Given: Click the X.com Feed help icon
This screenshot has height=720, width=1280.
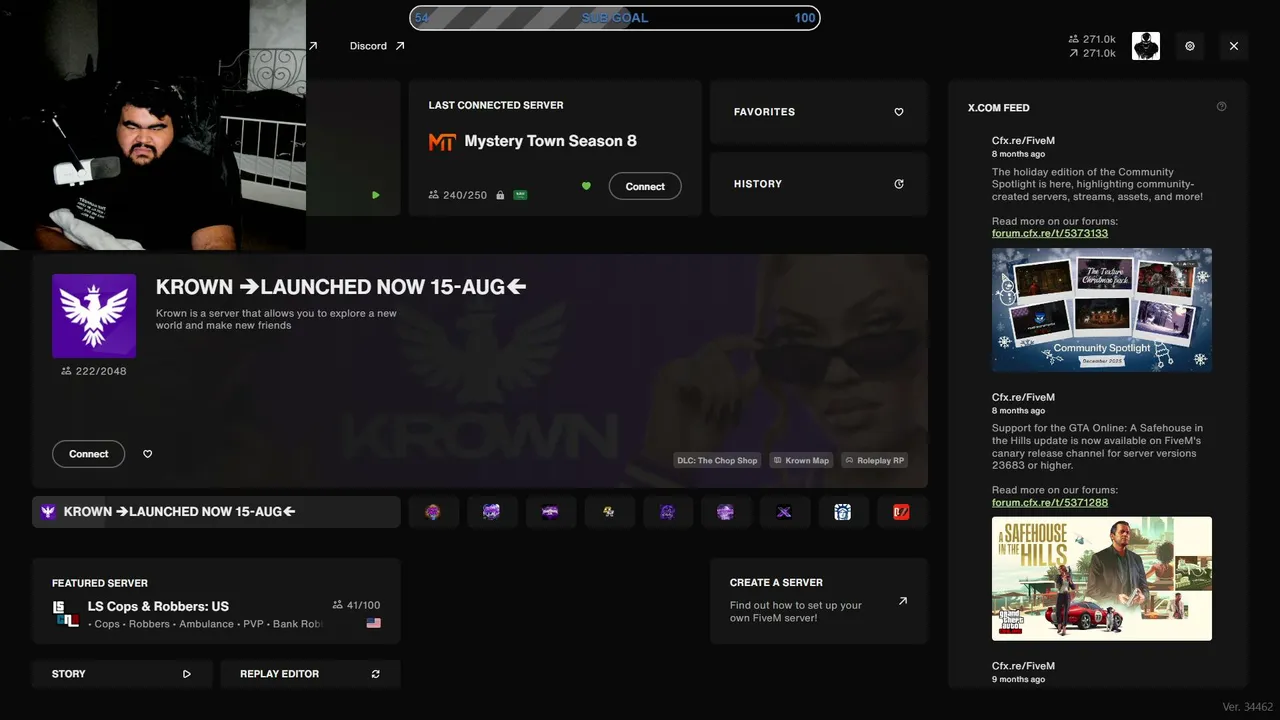Looking at the screenshot, I should click(1221, 107).
